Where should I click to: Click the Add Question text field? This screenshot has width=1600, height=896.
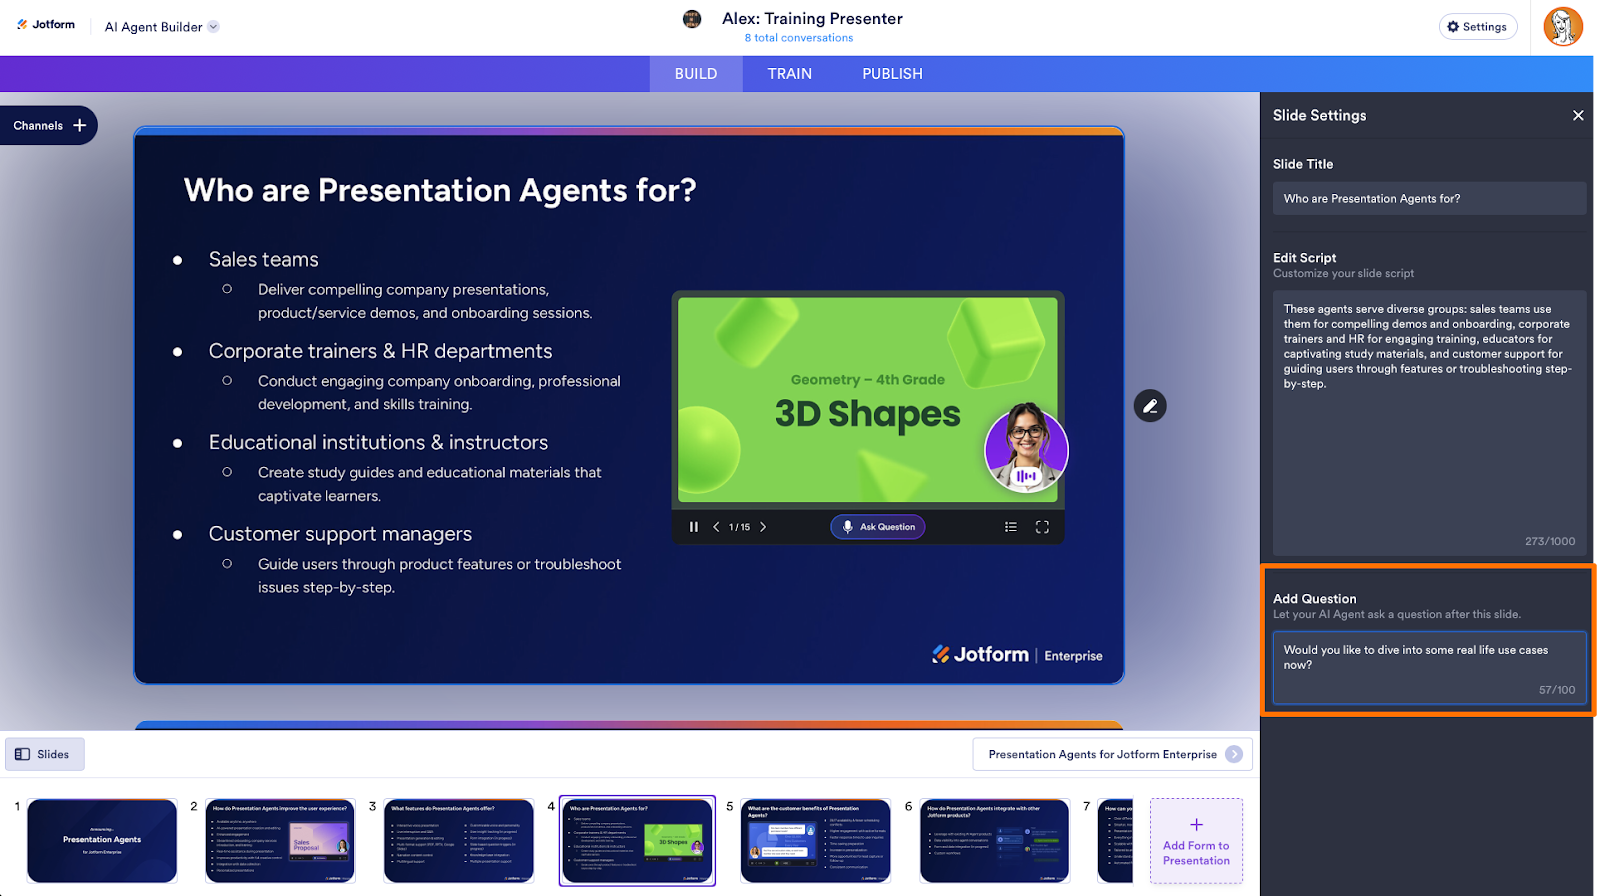pyautogui.click(x=1429, y=667)
